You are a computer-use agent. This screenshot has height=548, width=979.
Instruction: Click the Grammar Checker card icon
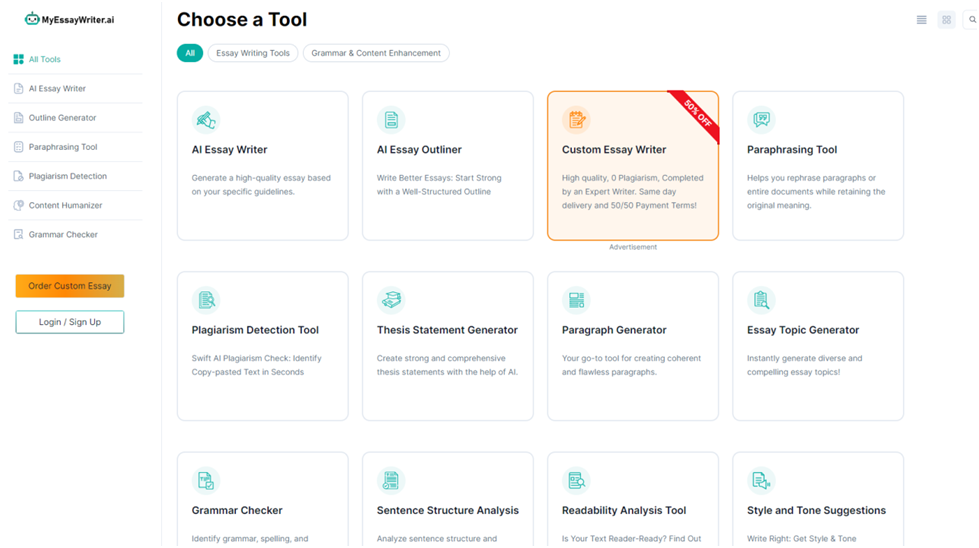coord(206,481)
